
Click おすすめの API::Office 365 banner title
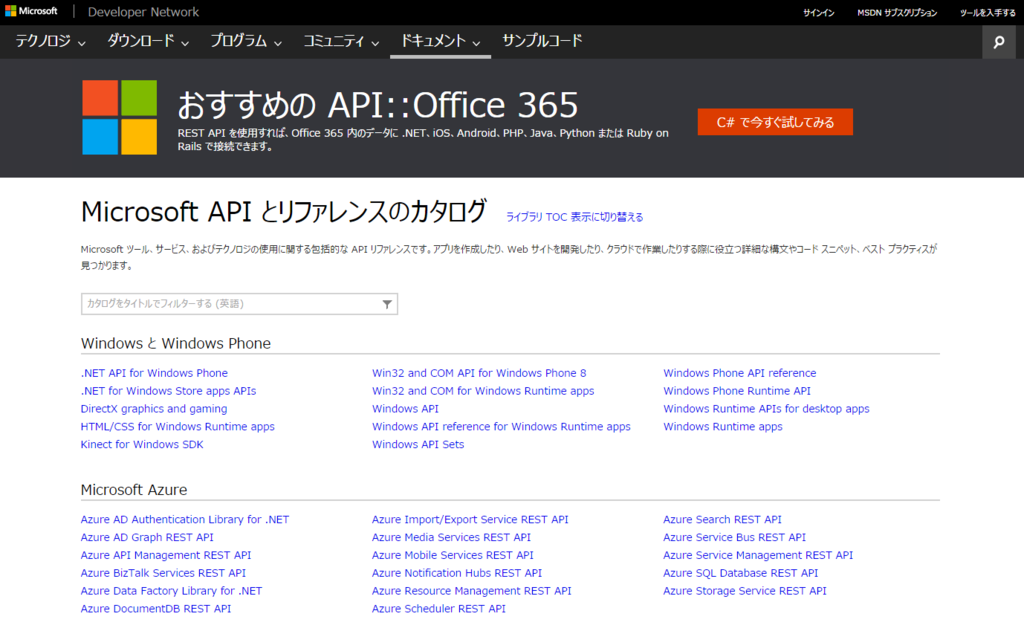(377, 104)
